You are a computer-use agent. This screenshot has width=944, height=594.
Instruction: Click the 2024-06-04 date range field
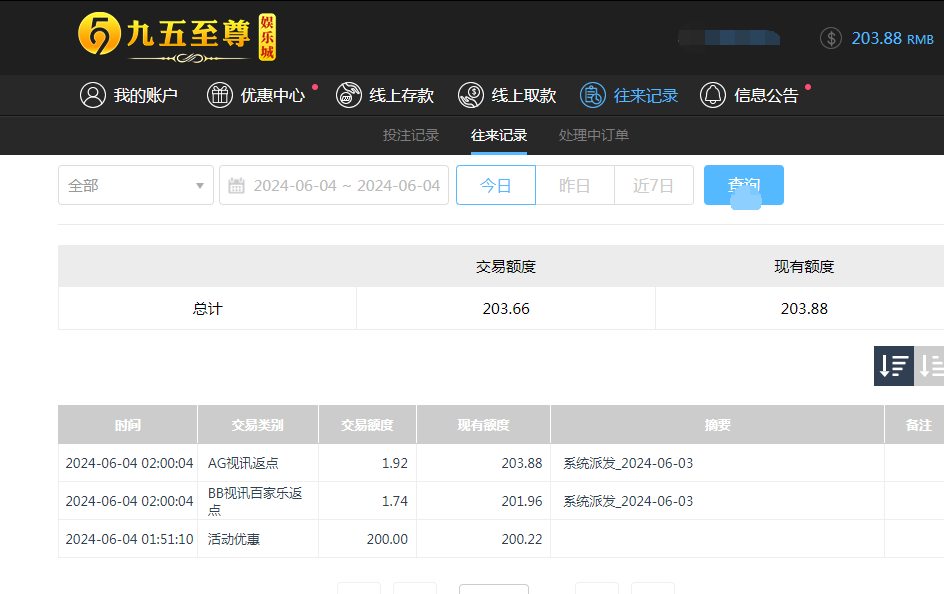[x=346, y=185]
